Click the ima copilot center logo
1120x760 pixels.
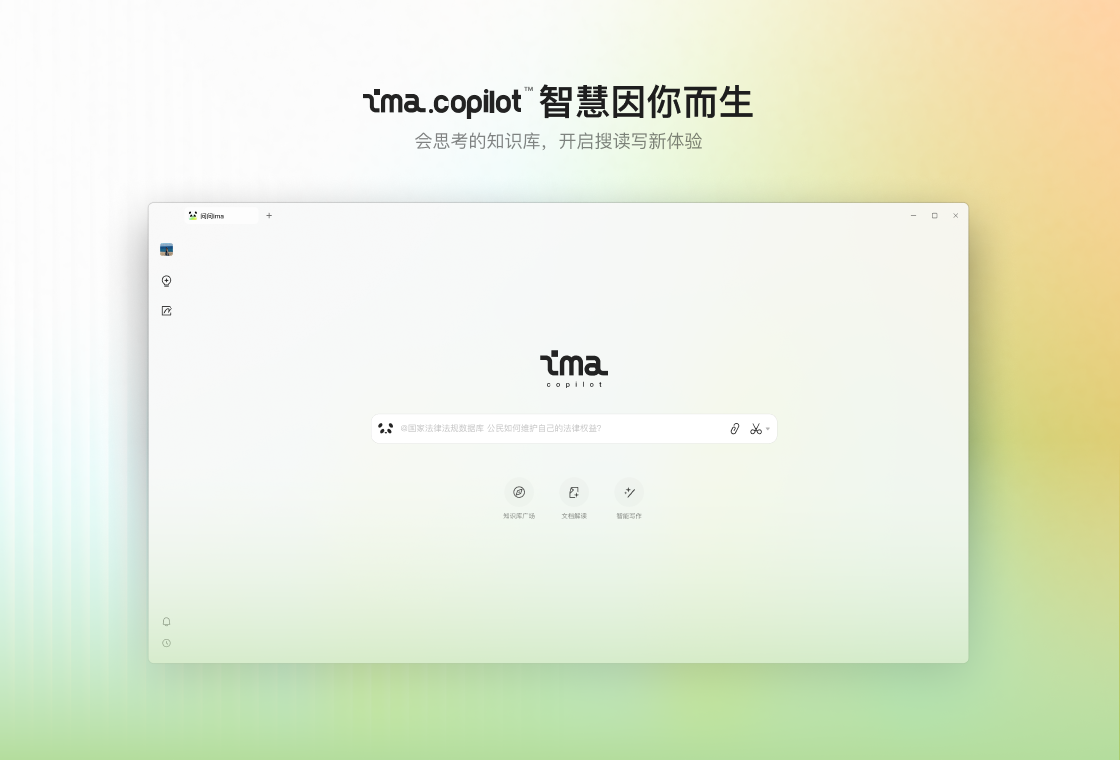click(x=574, y=369)
